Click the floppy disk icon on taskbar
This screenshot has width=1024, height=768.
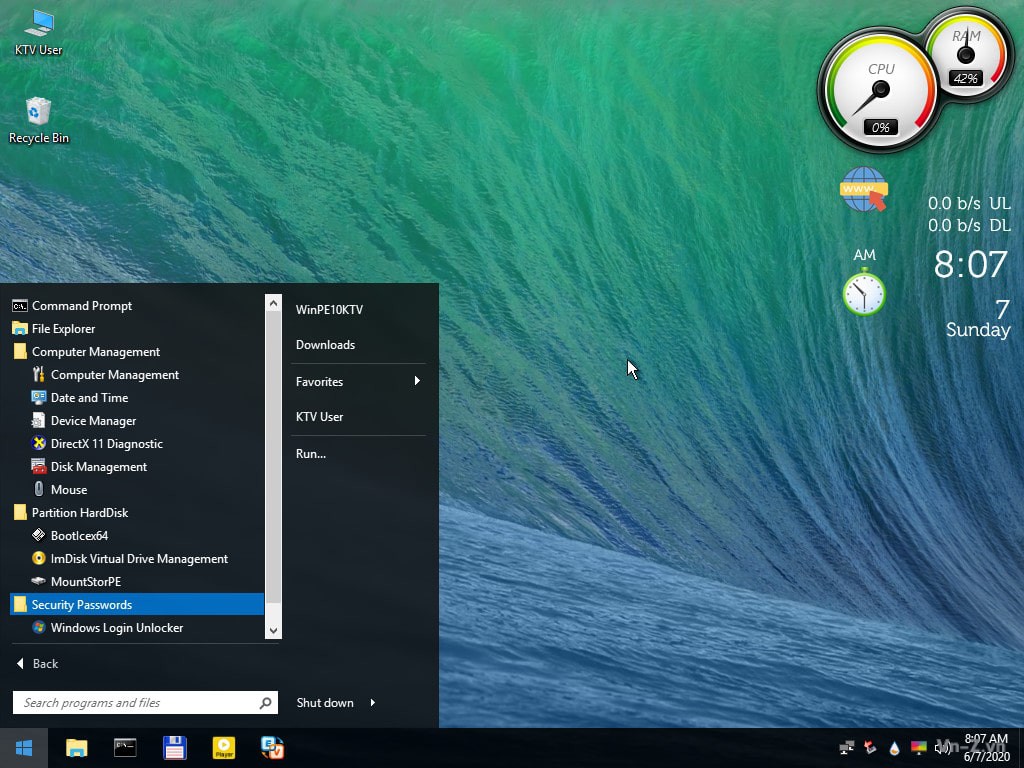click(x=175, y=747)
